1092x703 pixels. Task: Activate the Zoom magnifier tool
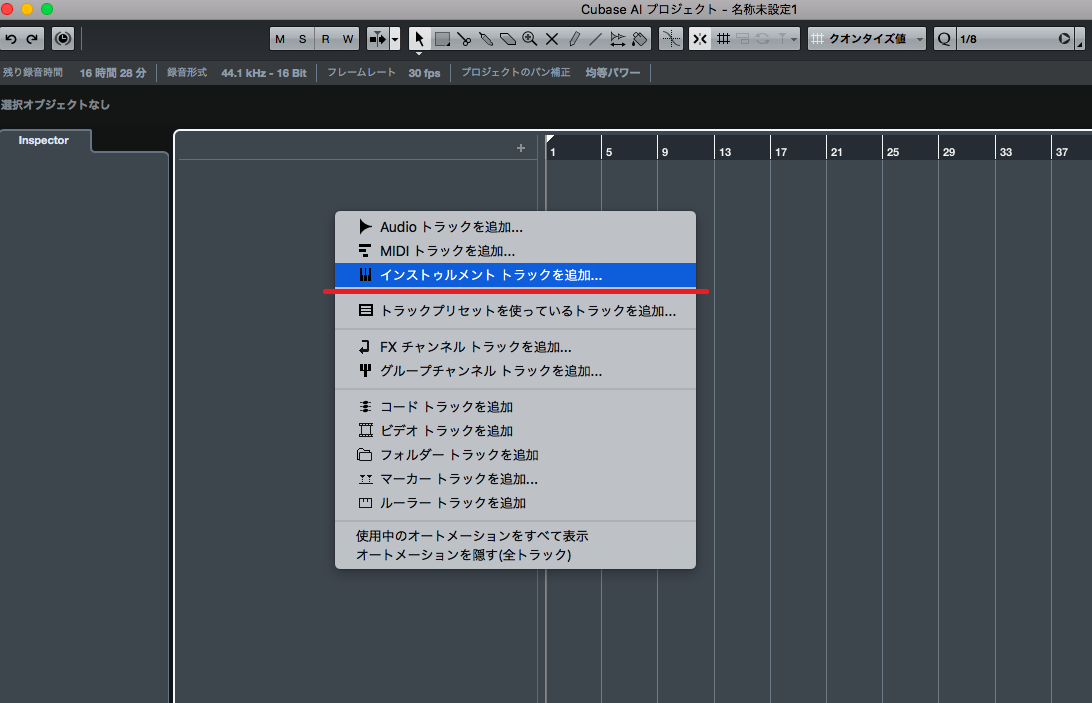tap(530, 39)
